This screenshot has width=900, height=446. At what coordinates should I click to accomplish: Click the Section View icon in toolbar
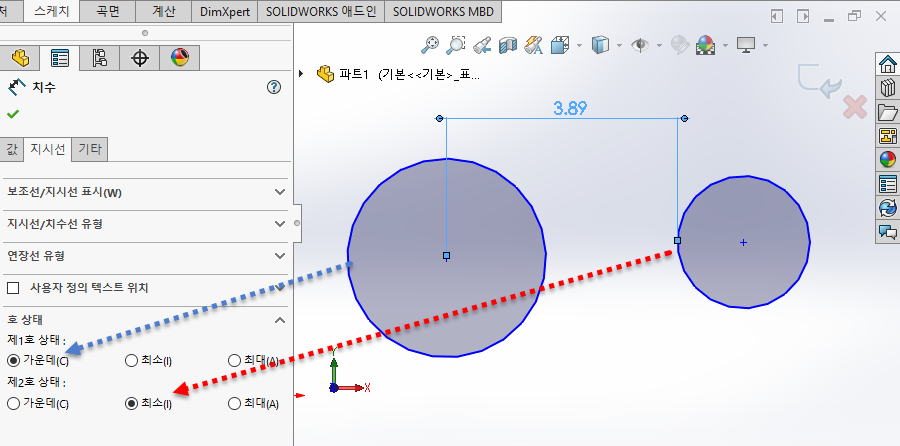[508, 44]
